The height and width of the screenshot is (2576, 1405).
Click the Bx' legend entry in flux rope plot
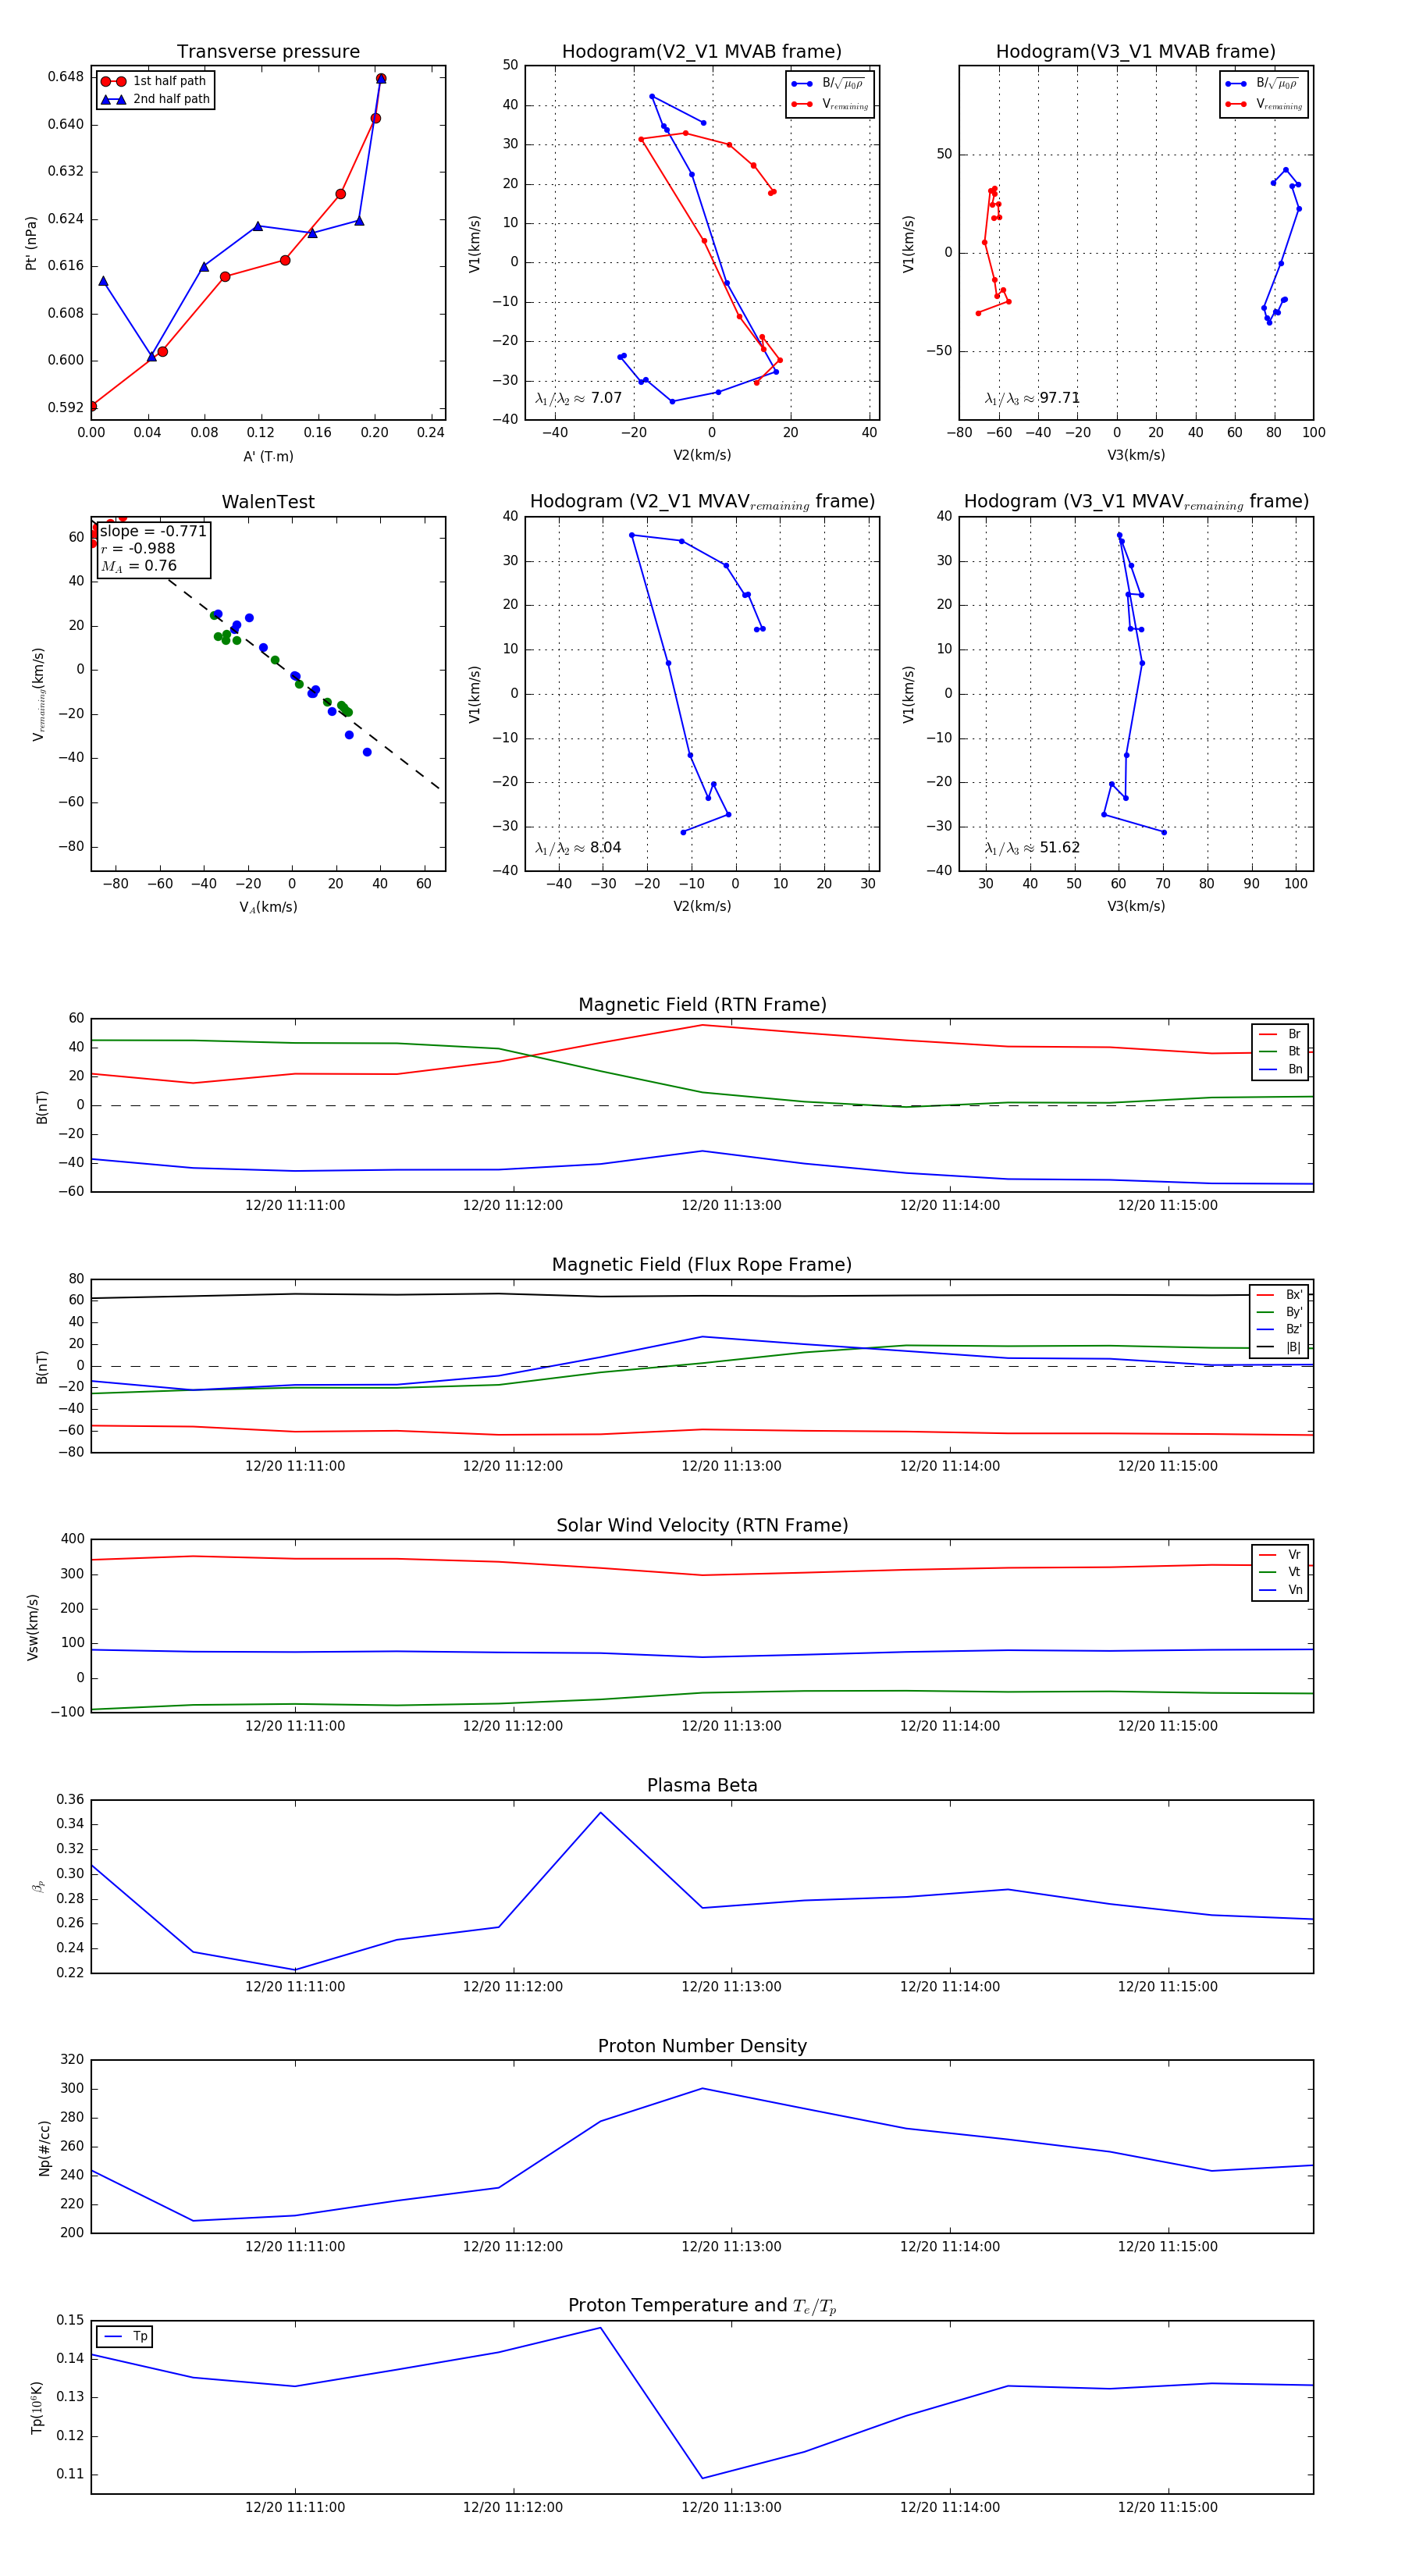click(x=1279, y=1295)
